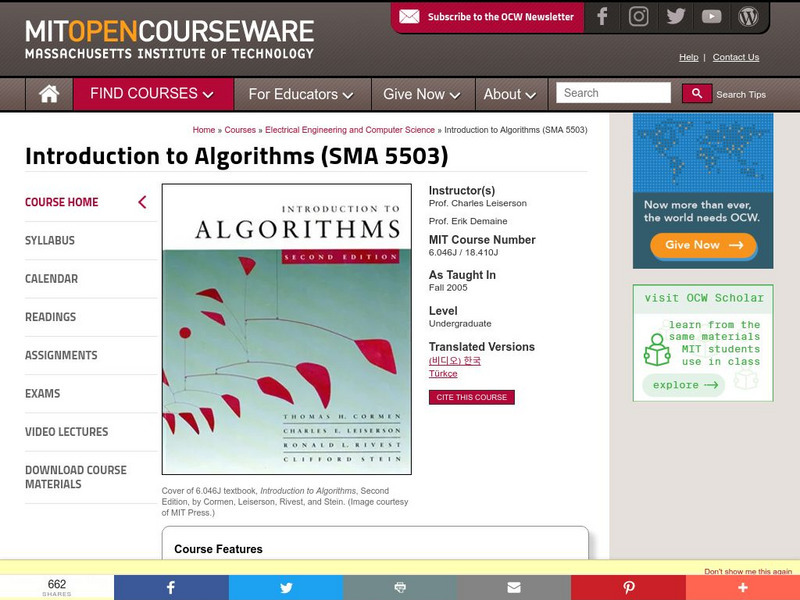Viewport: 800px width, 600px height.
Task: Share via Pinterest in bottom share bar
Action: [x=628, y=587]
